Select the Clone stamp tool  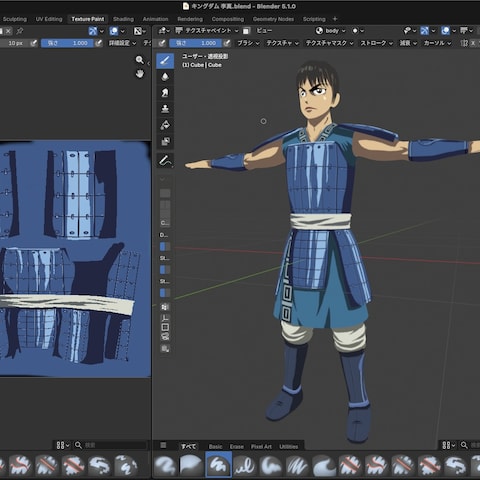coord(165,109)
